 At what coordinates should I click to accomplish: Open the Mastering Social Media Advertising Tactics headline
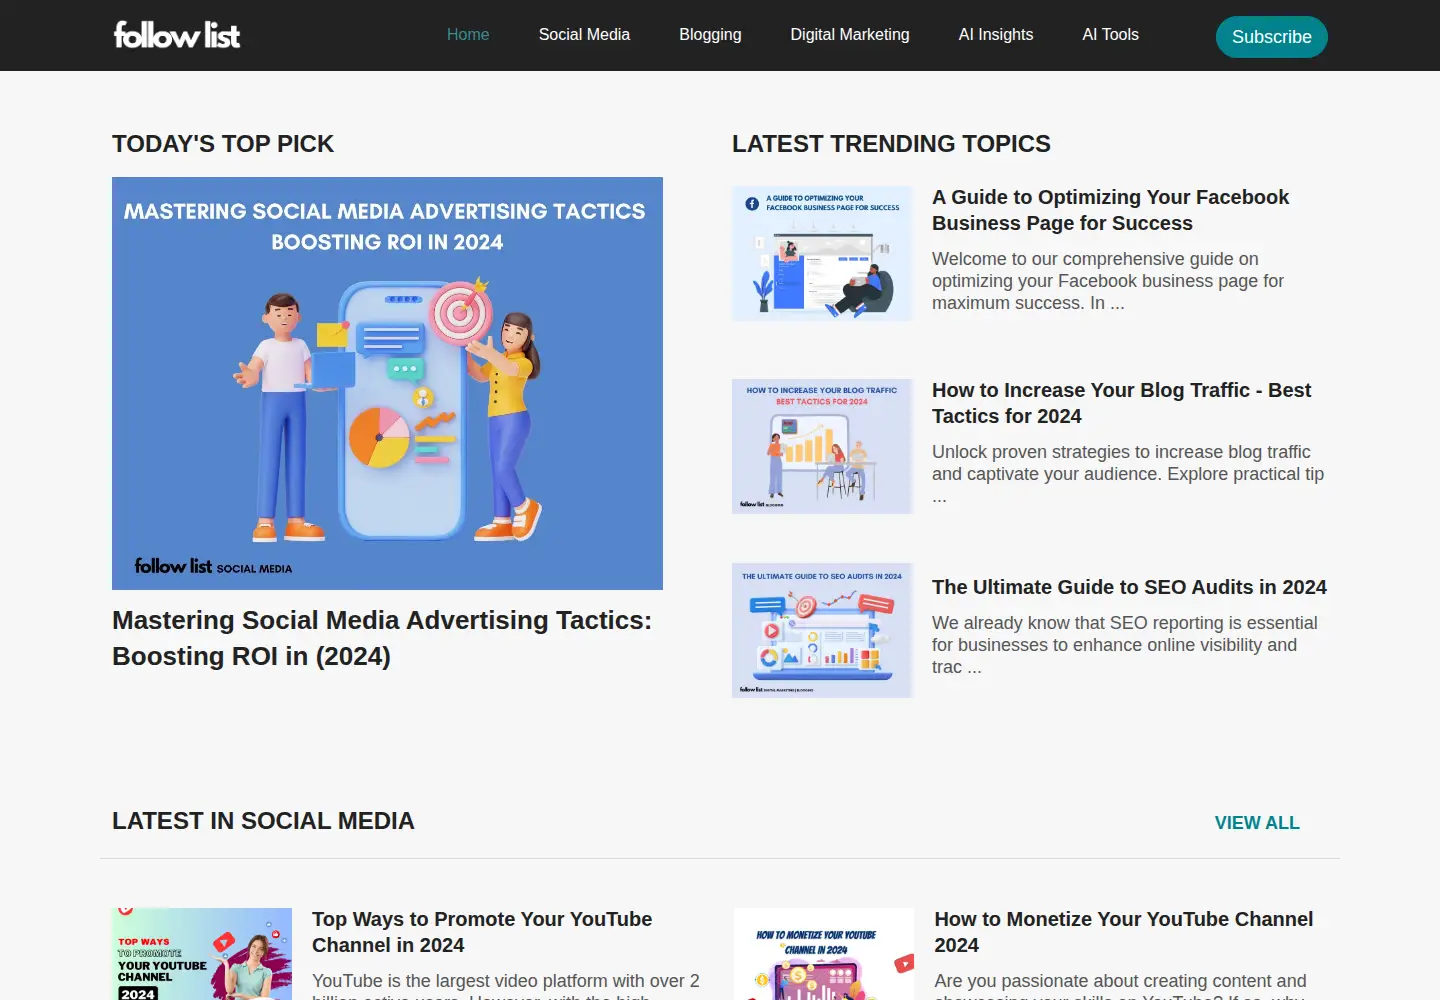point(382,638)
